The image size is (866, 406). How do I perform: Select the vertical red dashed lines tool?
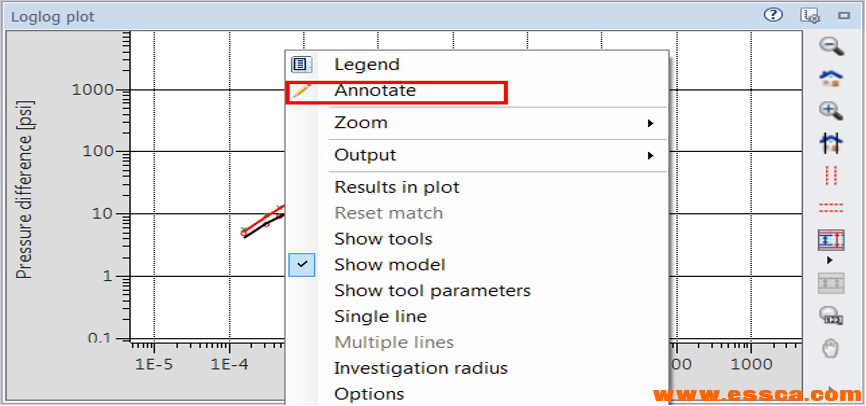[x=831, y=175]
